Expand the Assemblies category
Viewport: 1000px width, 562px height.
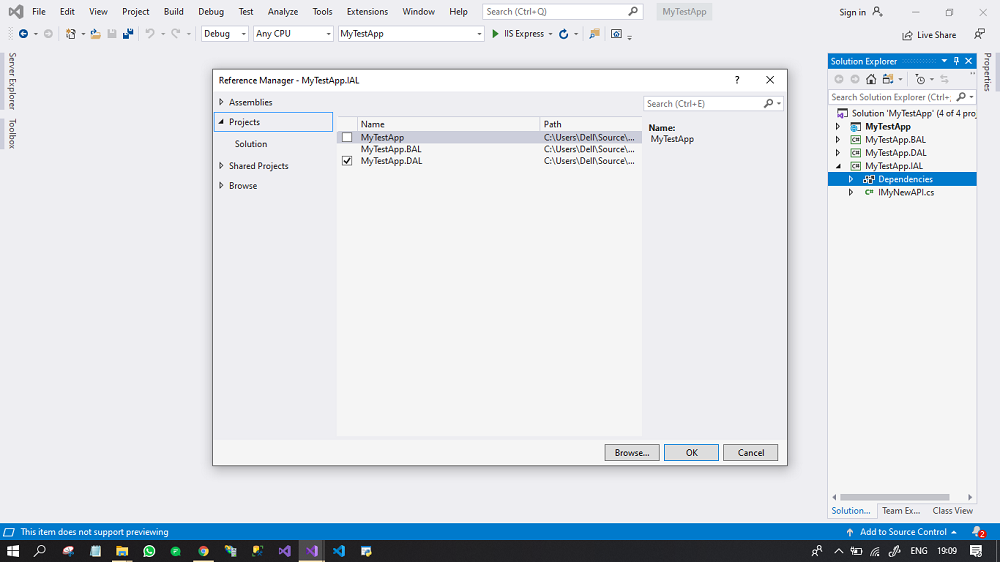221,102
